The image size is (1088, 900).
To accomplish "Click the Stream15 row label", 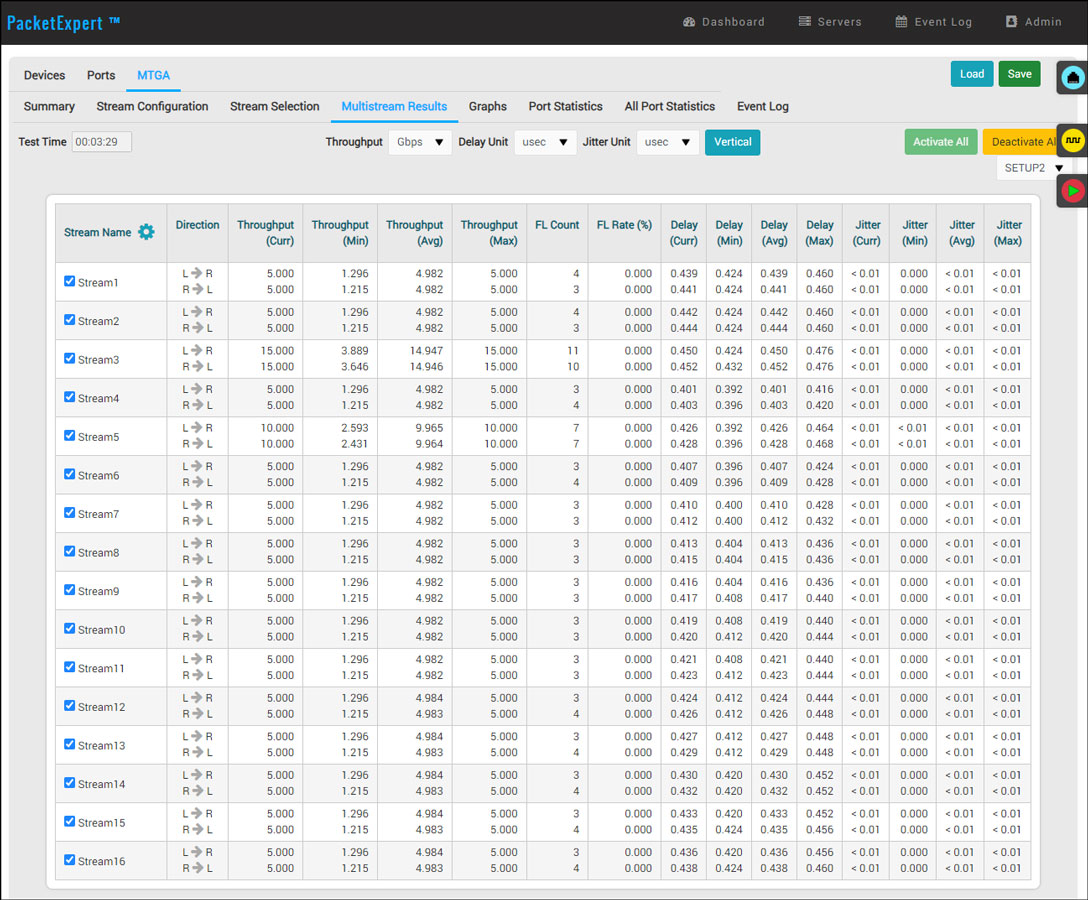I will point(101,822).
